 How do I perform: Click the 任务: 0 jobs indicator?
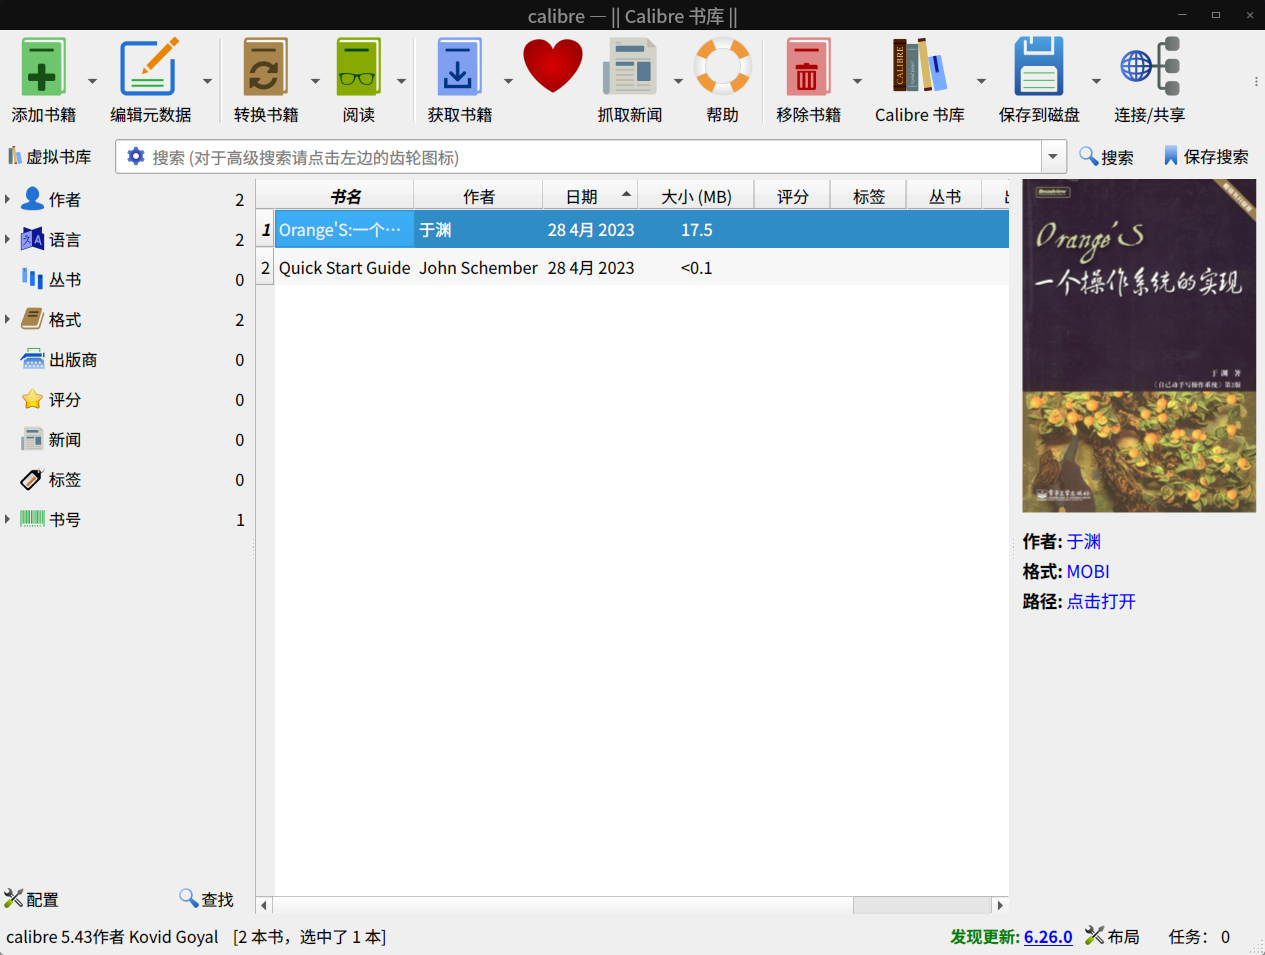click(x=1199, y=937)
